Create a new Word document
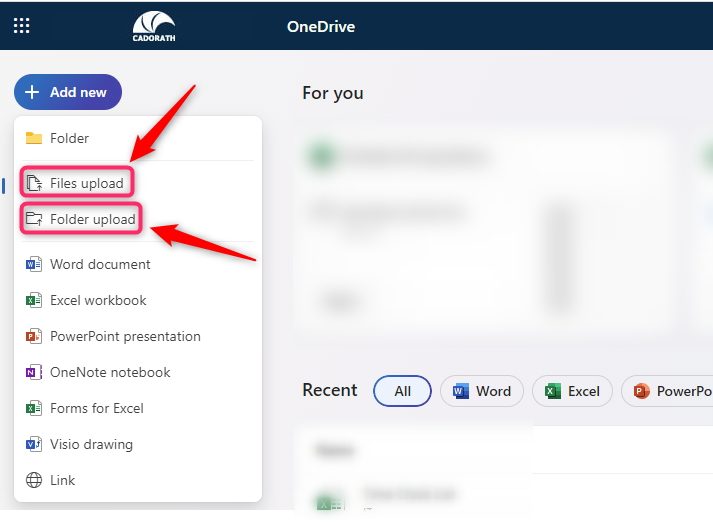 click(138, 264)
